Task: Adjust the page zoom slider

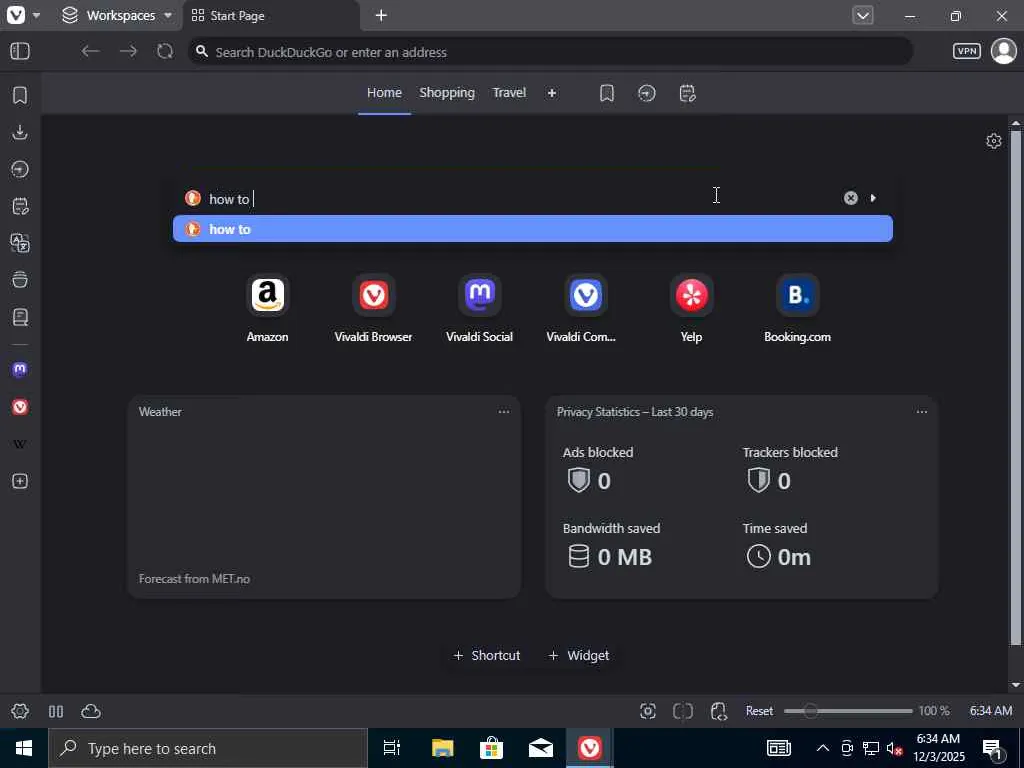Action: tap(848, 711)
